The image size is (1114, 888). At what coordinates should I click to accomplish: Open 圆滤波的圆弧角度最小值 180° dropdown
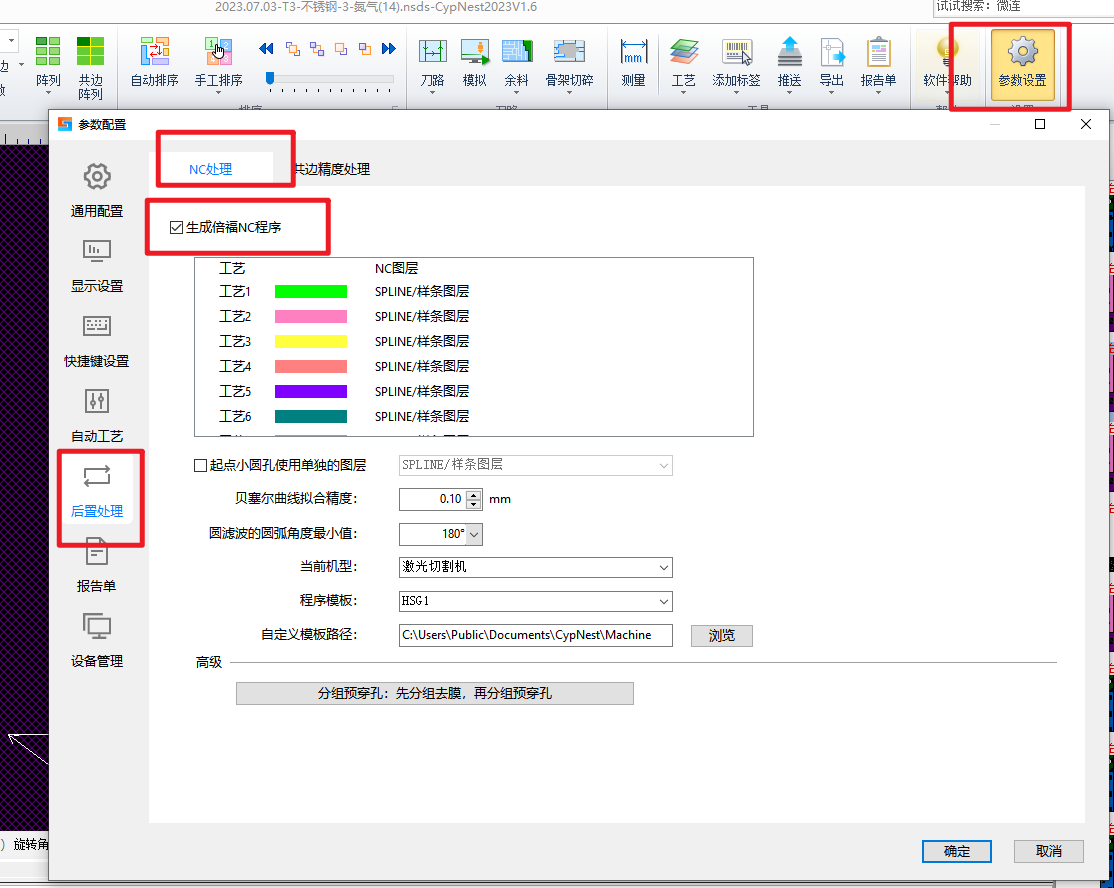[475, 534]
